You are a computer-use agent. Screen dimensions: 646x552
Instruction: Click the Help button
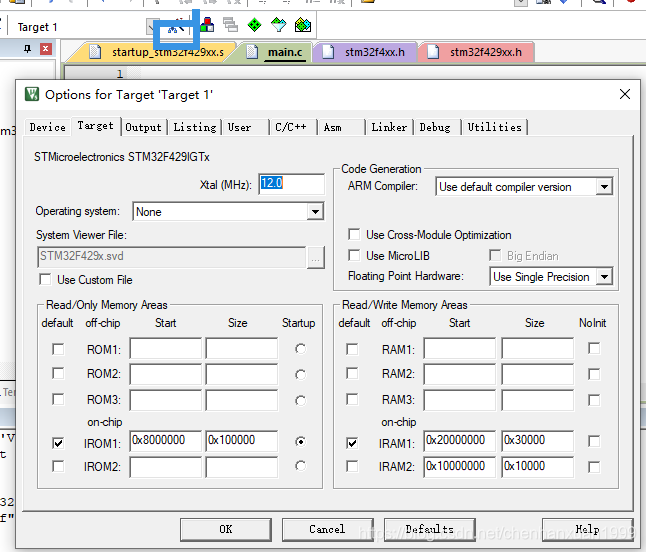(x=587, y=529)
